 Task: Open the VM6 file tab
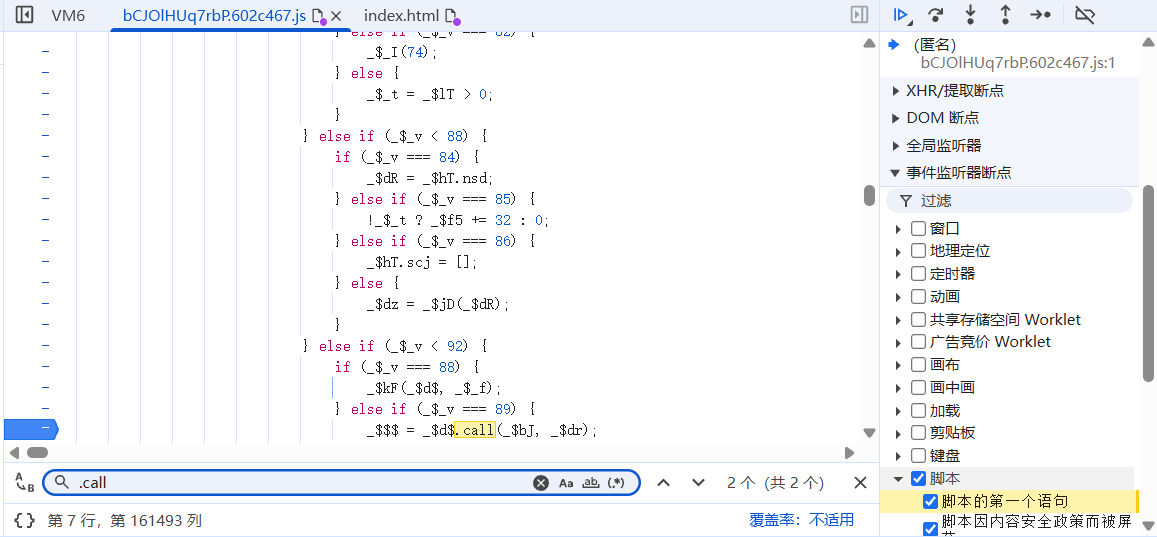(68, 16)
